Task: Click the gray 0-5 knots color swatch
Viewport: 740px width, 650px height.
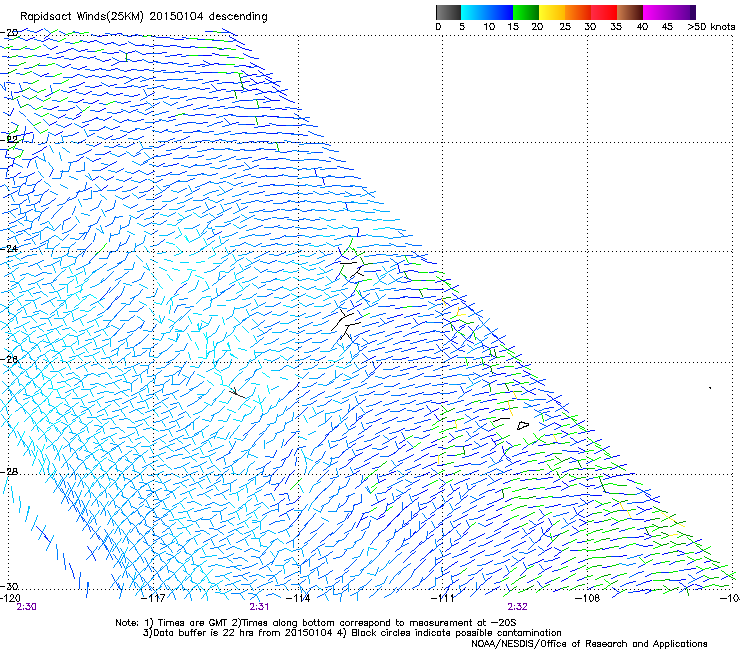Action: pos(448,12)
